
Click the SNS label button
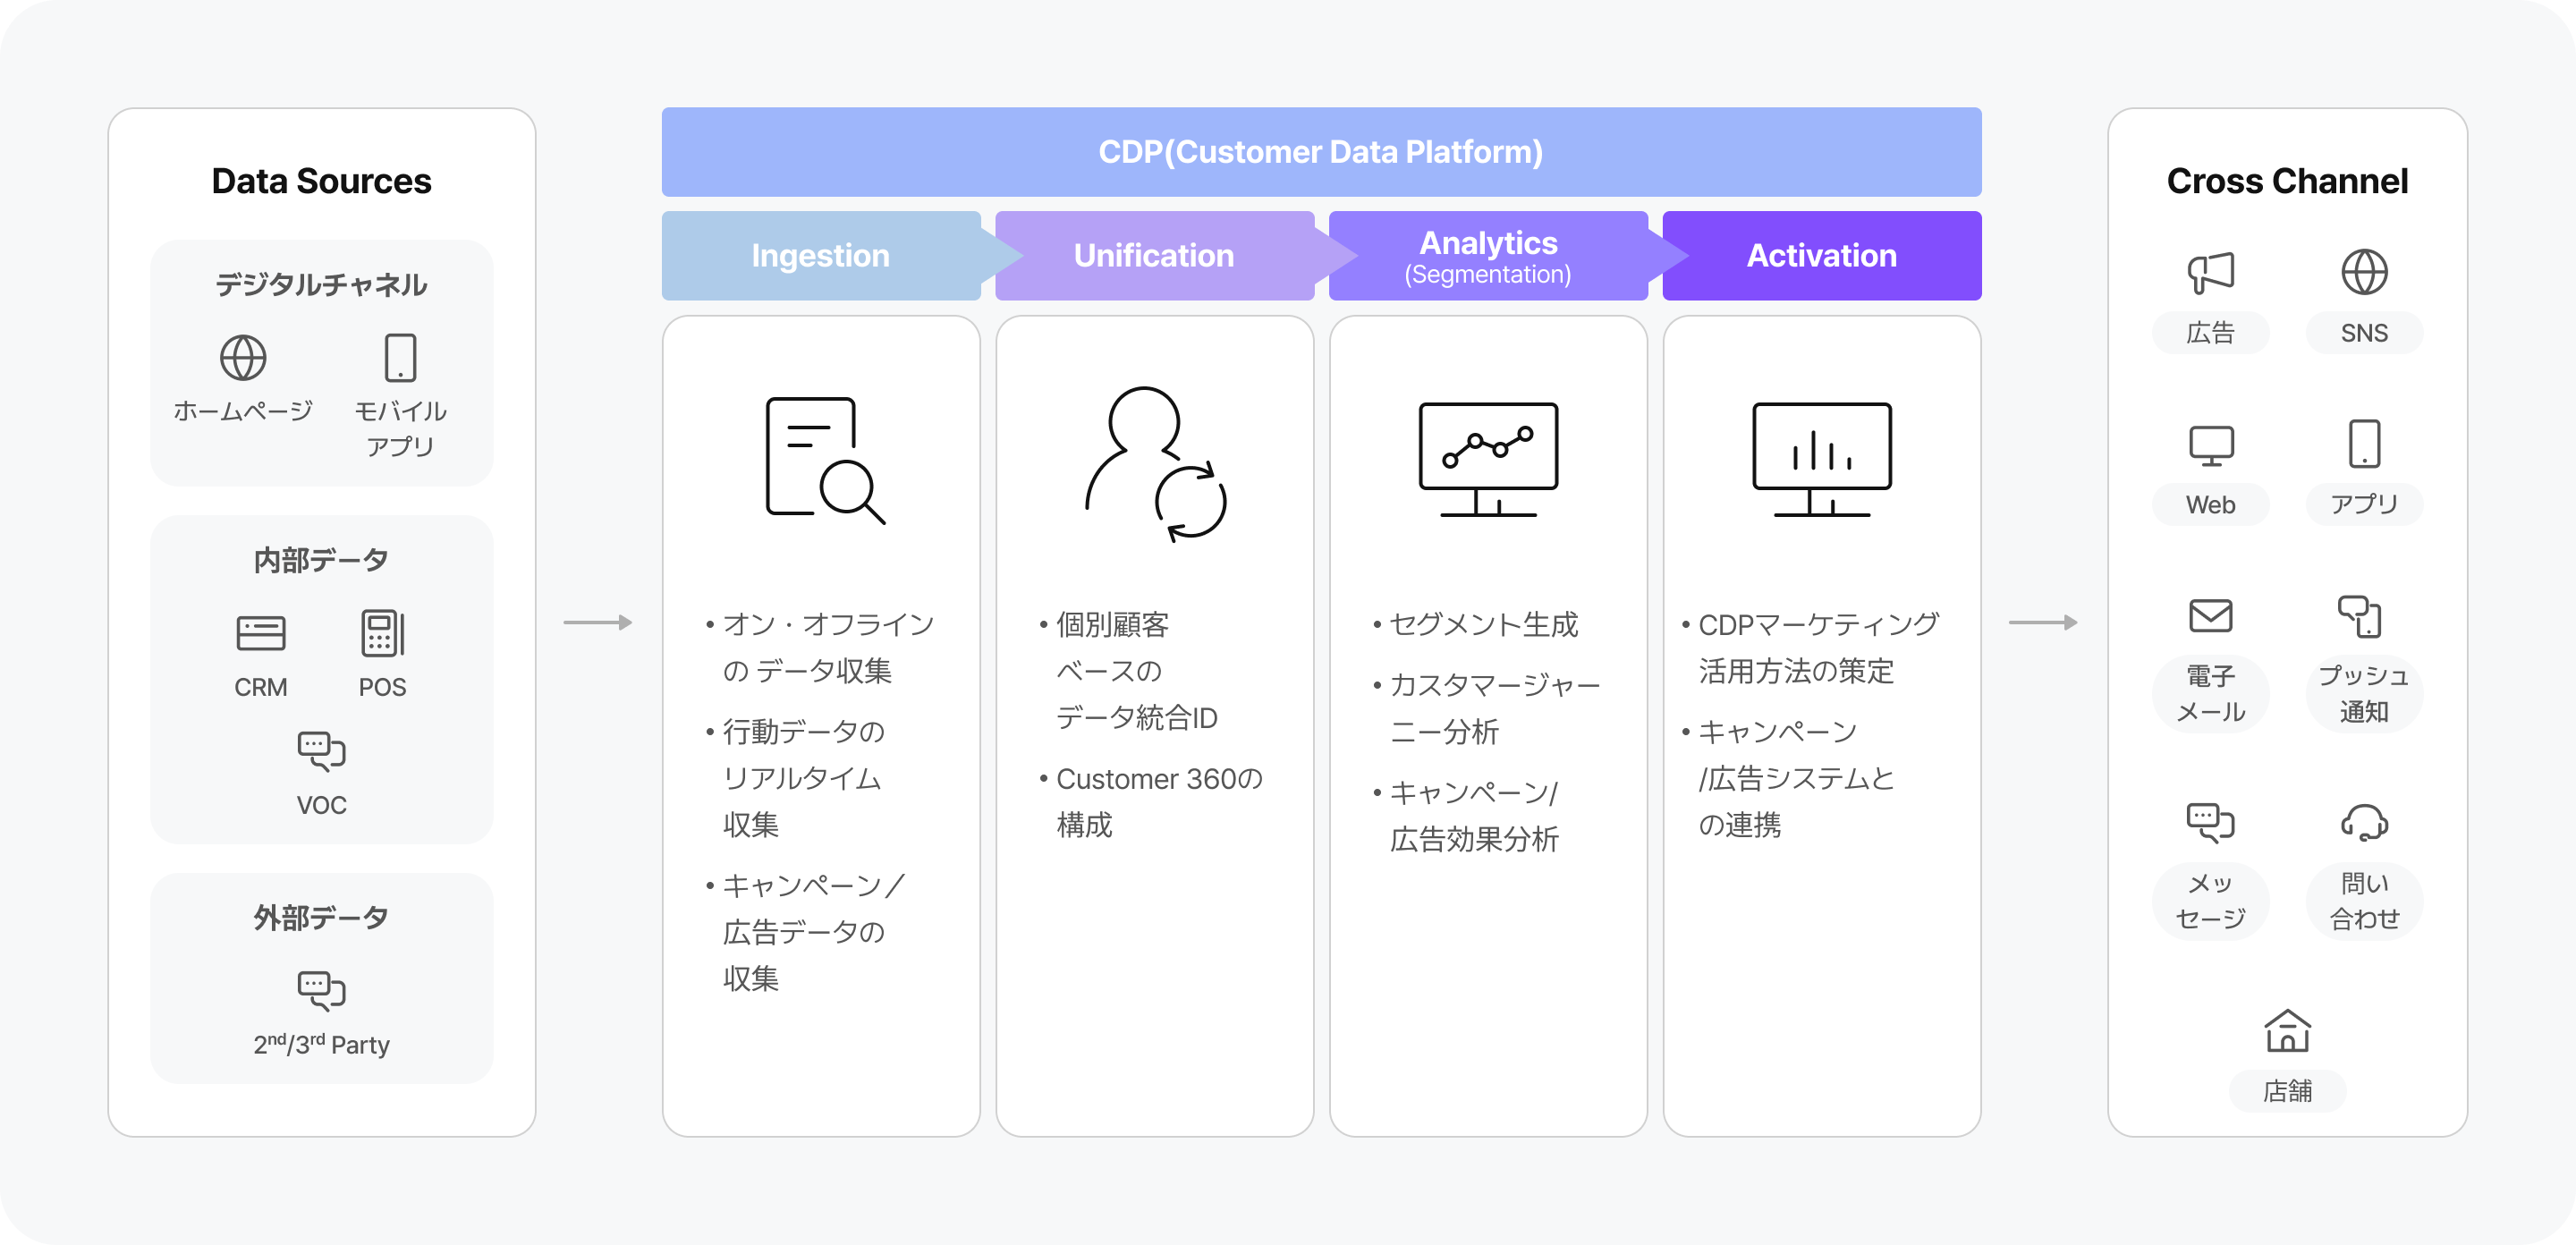2364,333
